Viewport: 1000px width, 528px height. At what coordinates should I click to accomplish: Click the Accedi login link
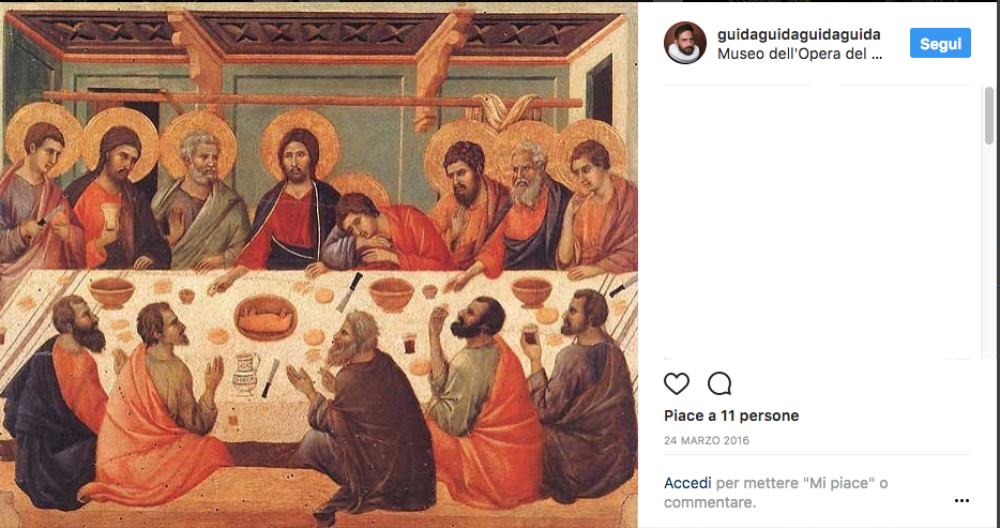coord(688,483)
